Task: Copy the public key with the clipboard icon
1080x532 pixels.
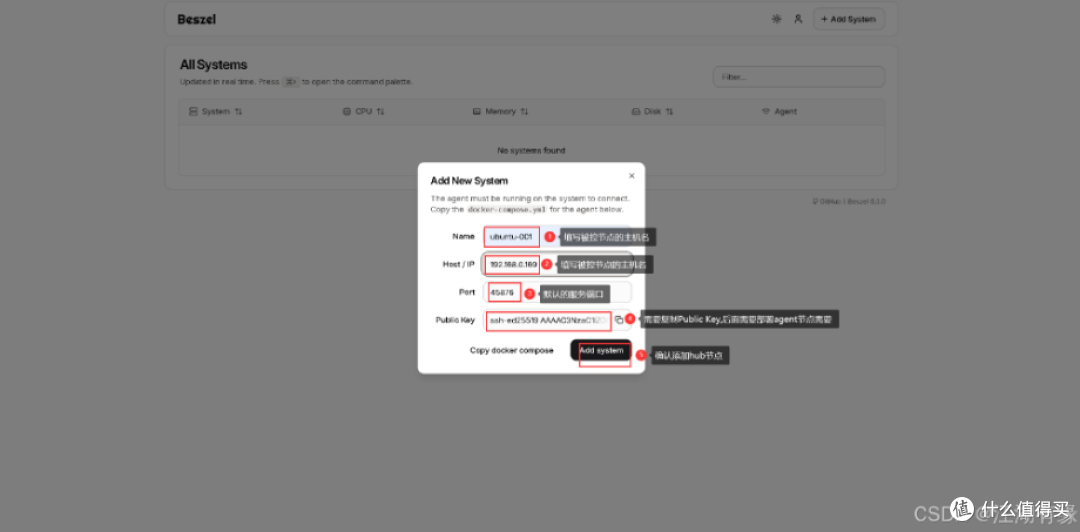Action: pos(619,320)
